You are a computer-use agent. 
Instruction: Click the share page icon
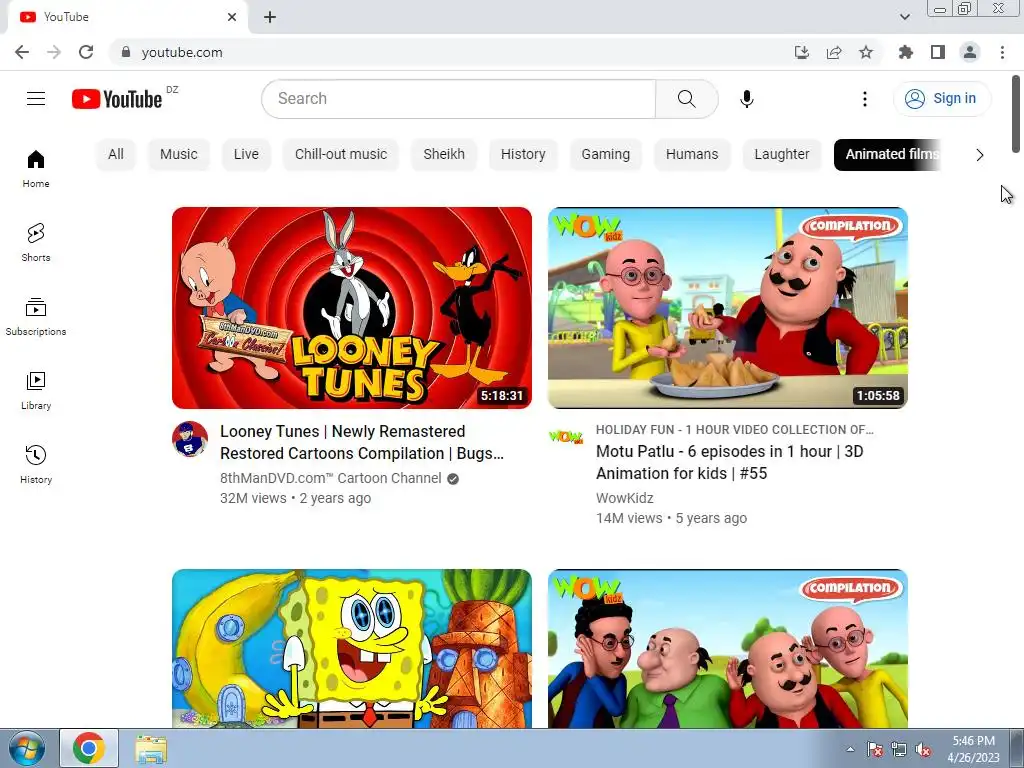coord(833,52)
